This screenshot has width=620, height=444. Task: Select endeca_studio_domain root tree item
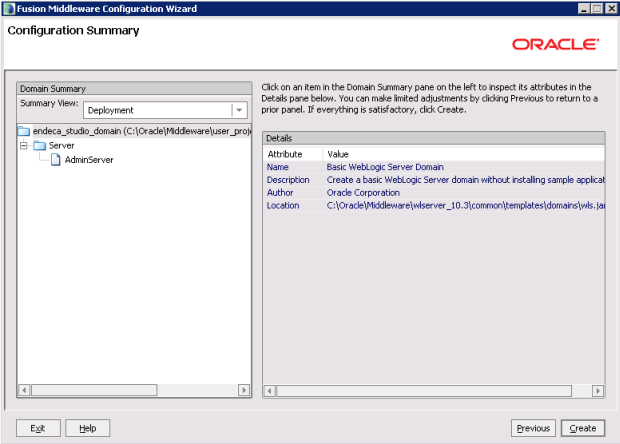(x=142, y=131)
